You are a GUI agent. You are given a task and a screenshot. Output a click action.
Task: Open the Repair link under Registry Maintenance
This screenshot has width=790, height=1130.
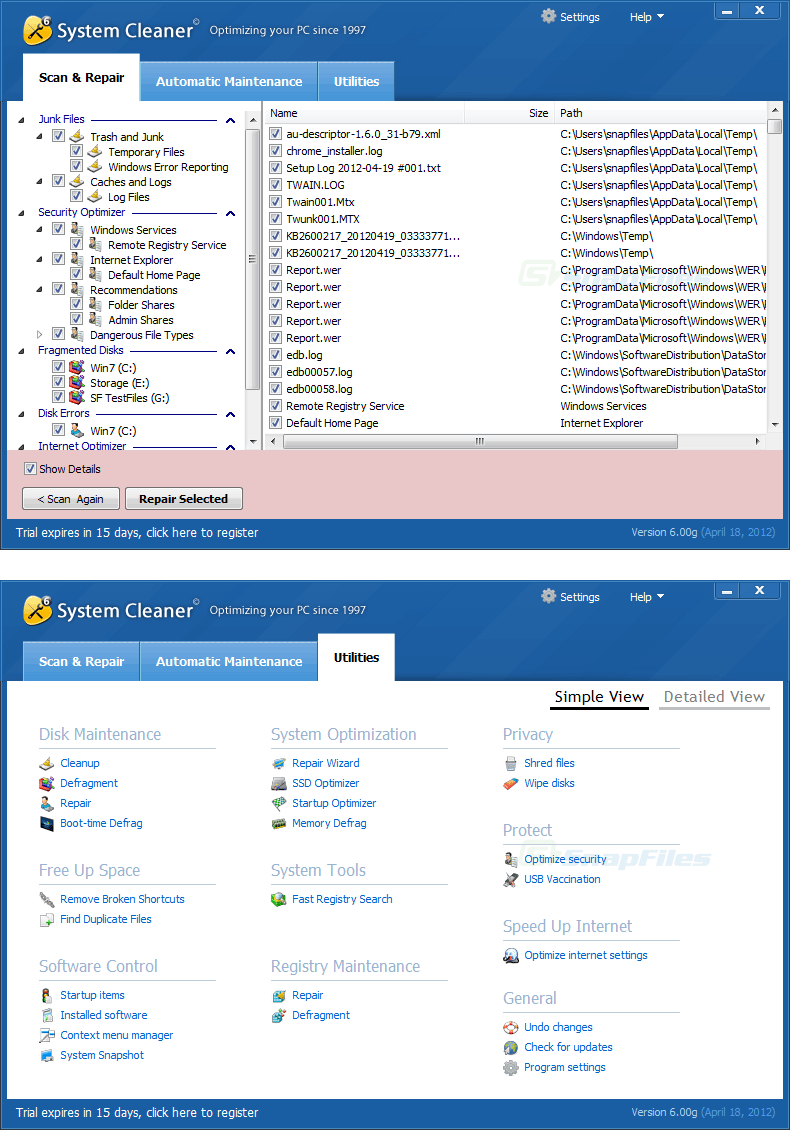[307, 995]
